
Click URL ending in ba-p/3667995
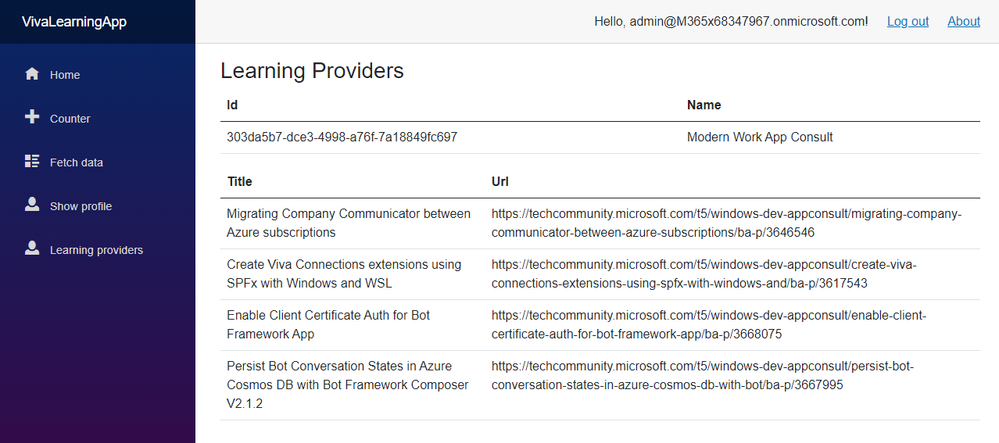pyautogui.click(x=703, y=376)
